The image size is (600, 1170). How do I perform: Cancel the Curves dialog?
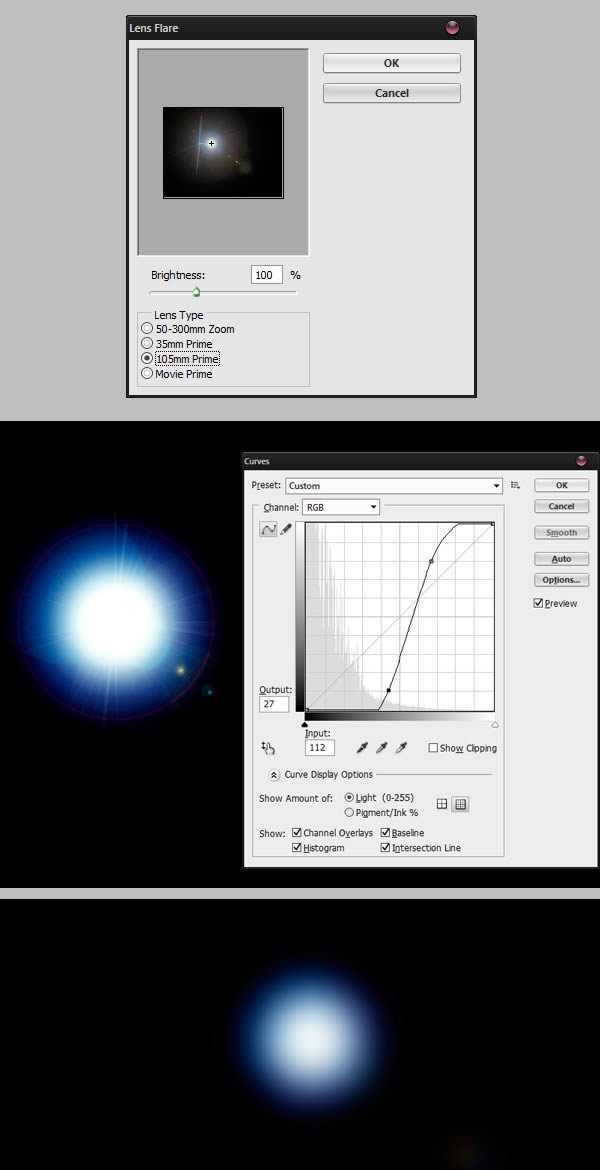[x=561, y=507]
